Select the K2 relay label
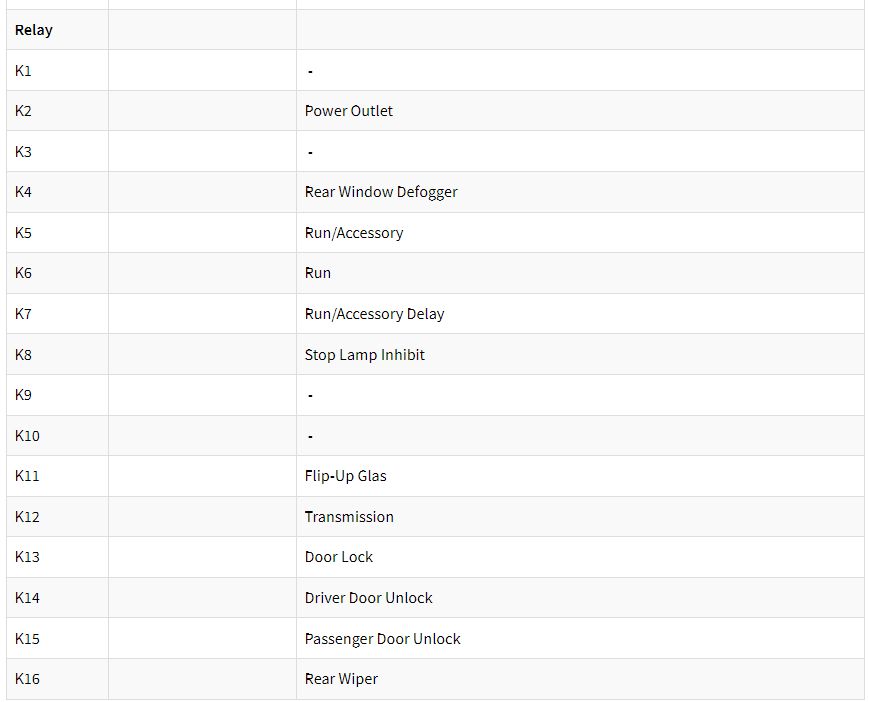 click(23, 111)
